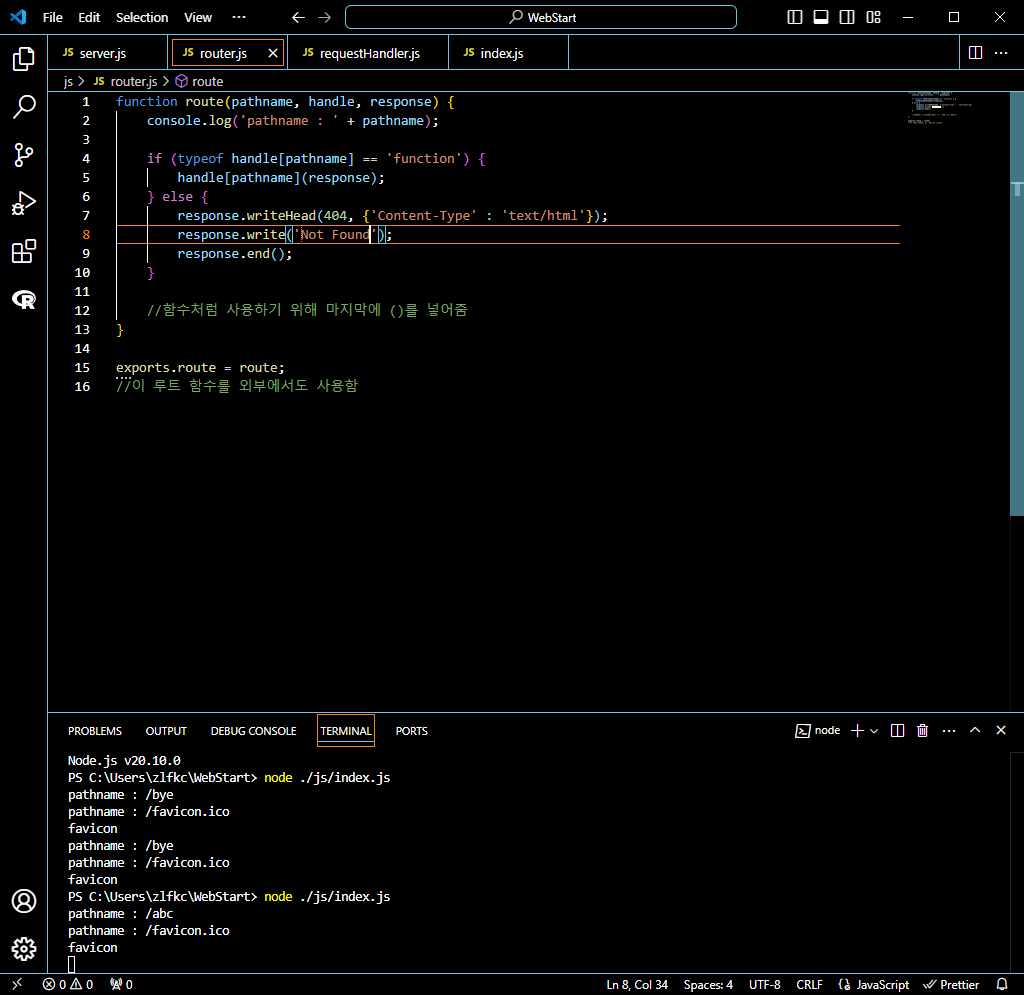Image resolution: width=1024 pixels, height=995 pixels.
Task: Toggle the bottom panel layout icon
Action: 821,18
